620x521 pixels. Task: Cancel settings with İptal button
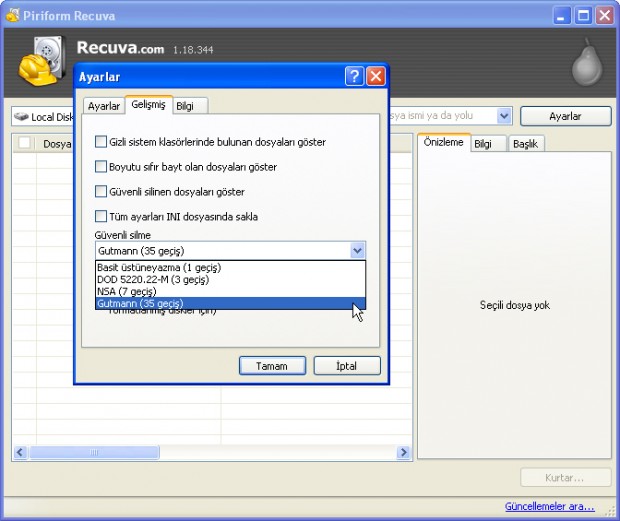pos(347,366)
